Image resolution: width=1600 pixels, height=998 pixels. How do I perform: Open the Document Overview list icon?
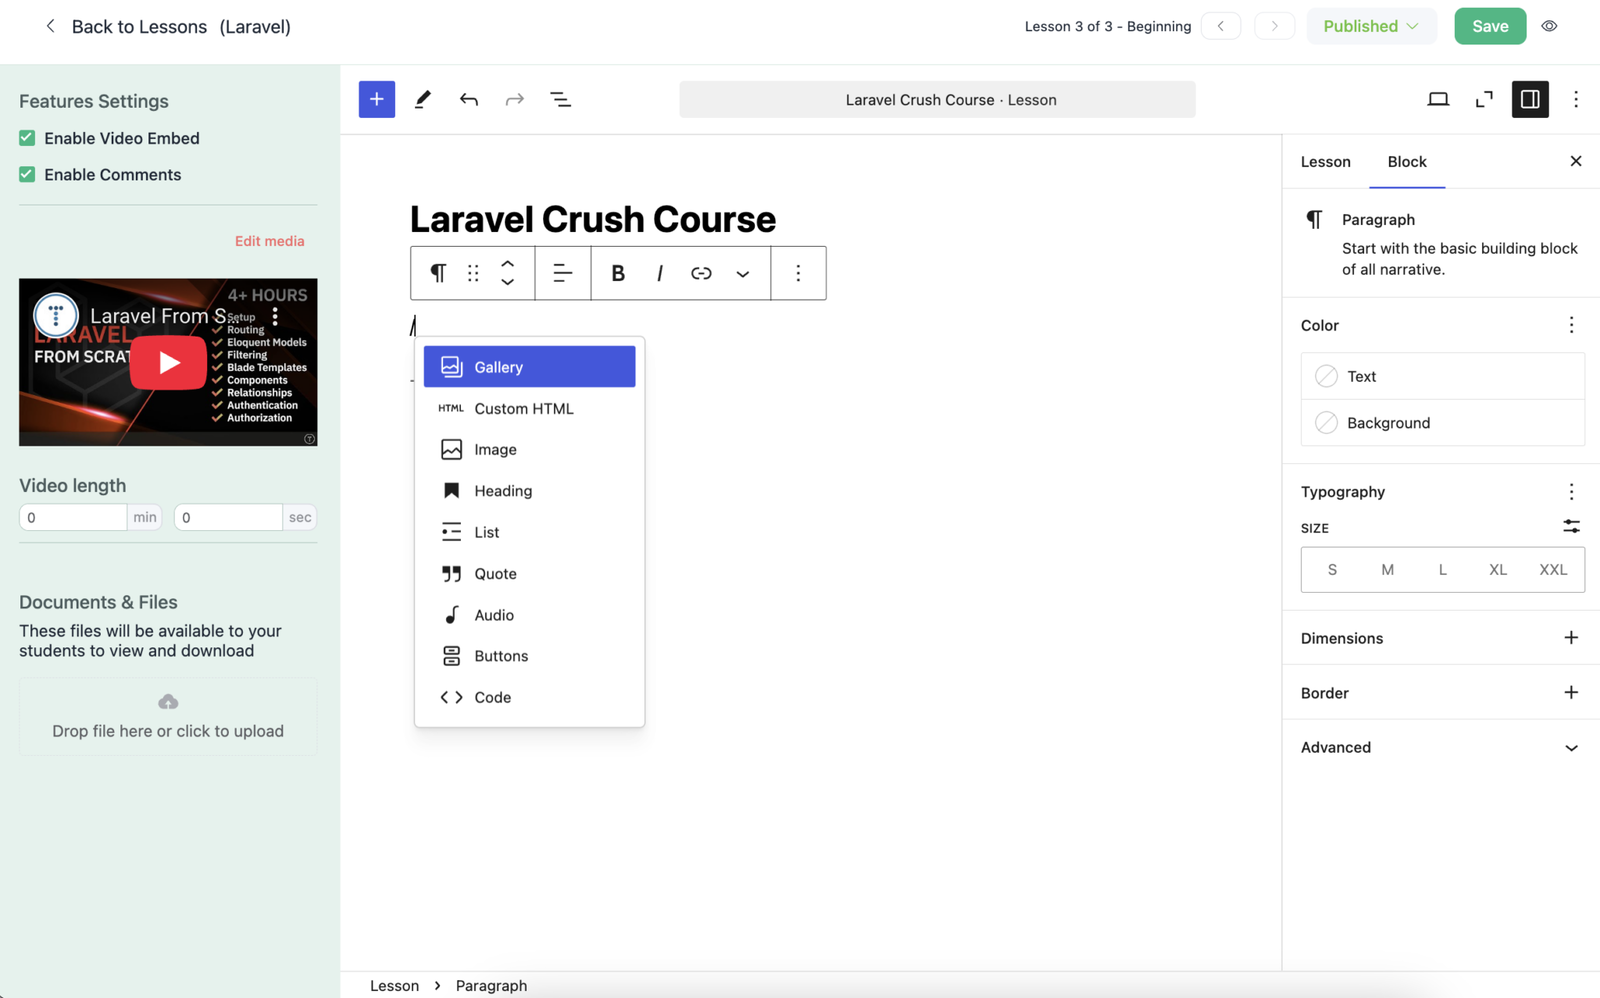(x=560, y=99)
